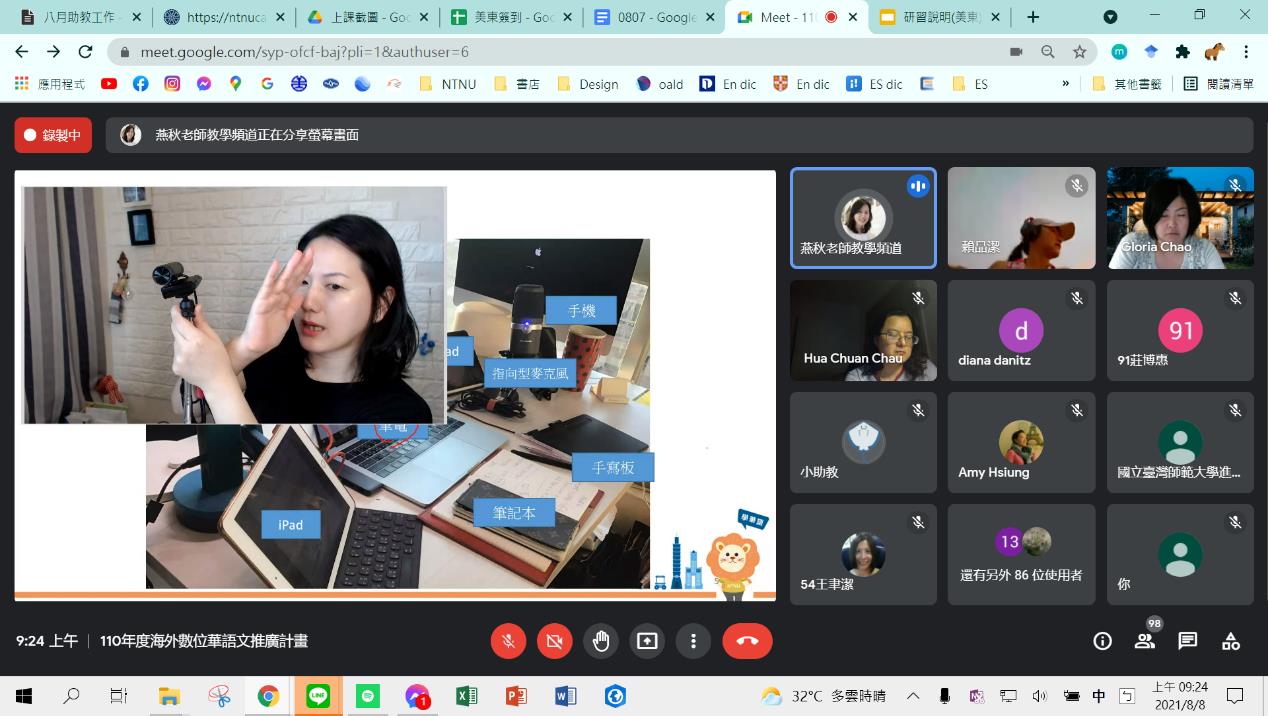Click the 錄製中 recording indicator
Image resolution: width=1268 pixels, height=716 pixels.
tap(53, 135)
